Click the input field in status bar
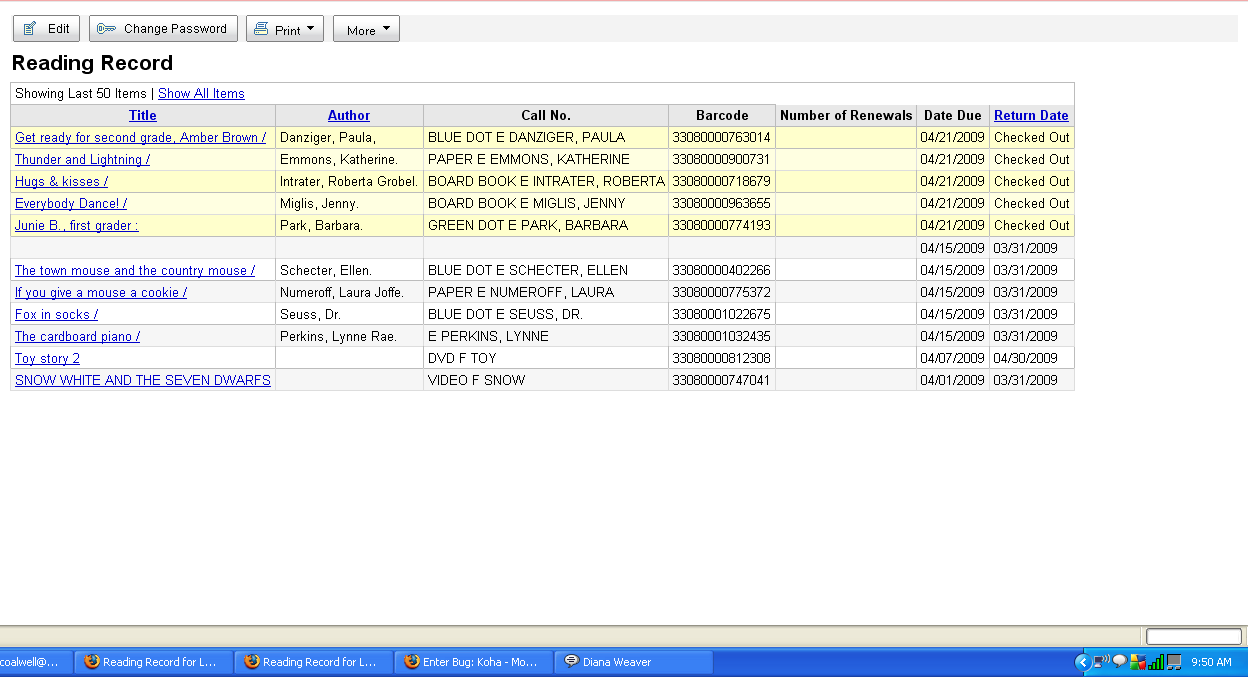The image size is (1248, 677). pos(1193,637)
